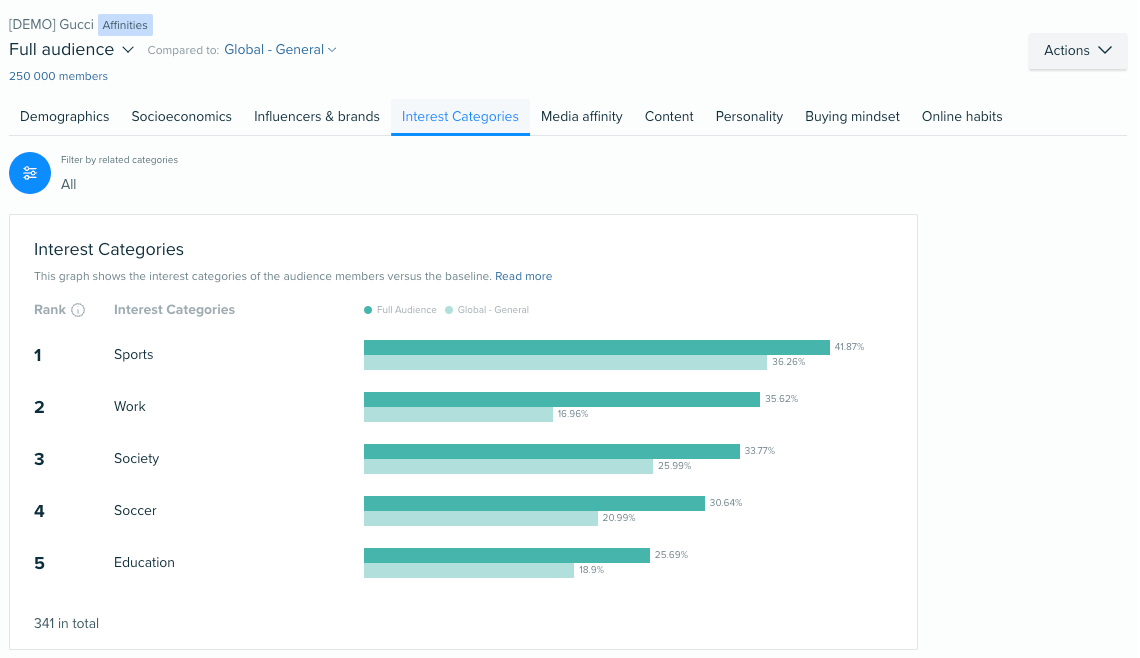This screenshot has width=1140, height=658.
Task: Open the Content tab
Action: [x=669, y=116]
